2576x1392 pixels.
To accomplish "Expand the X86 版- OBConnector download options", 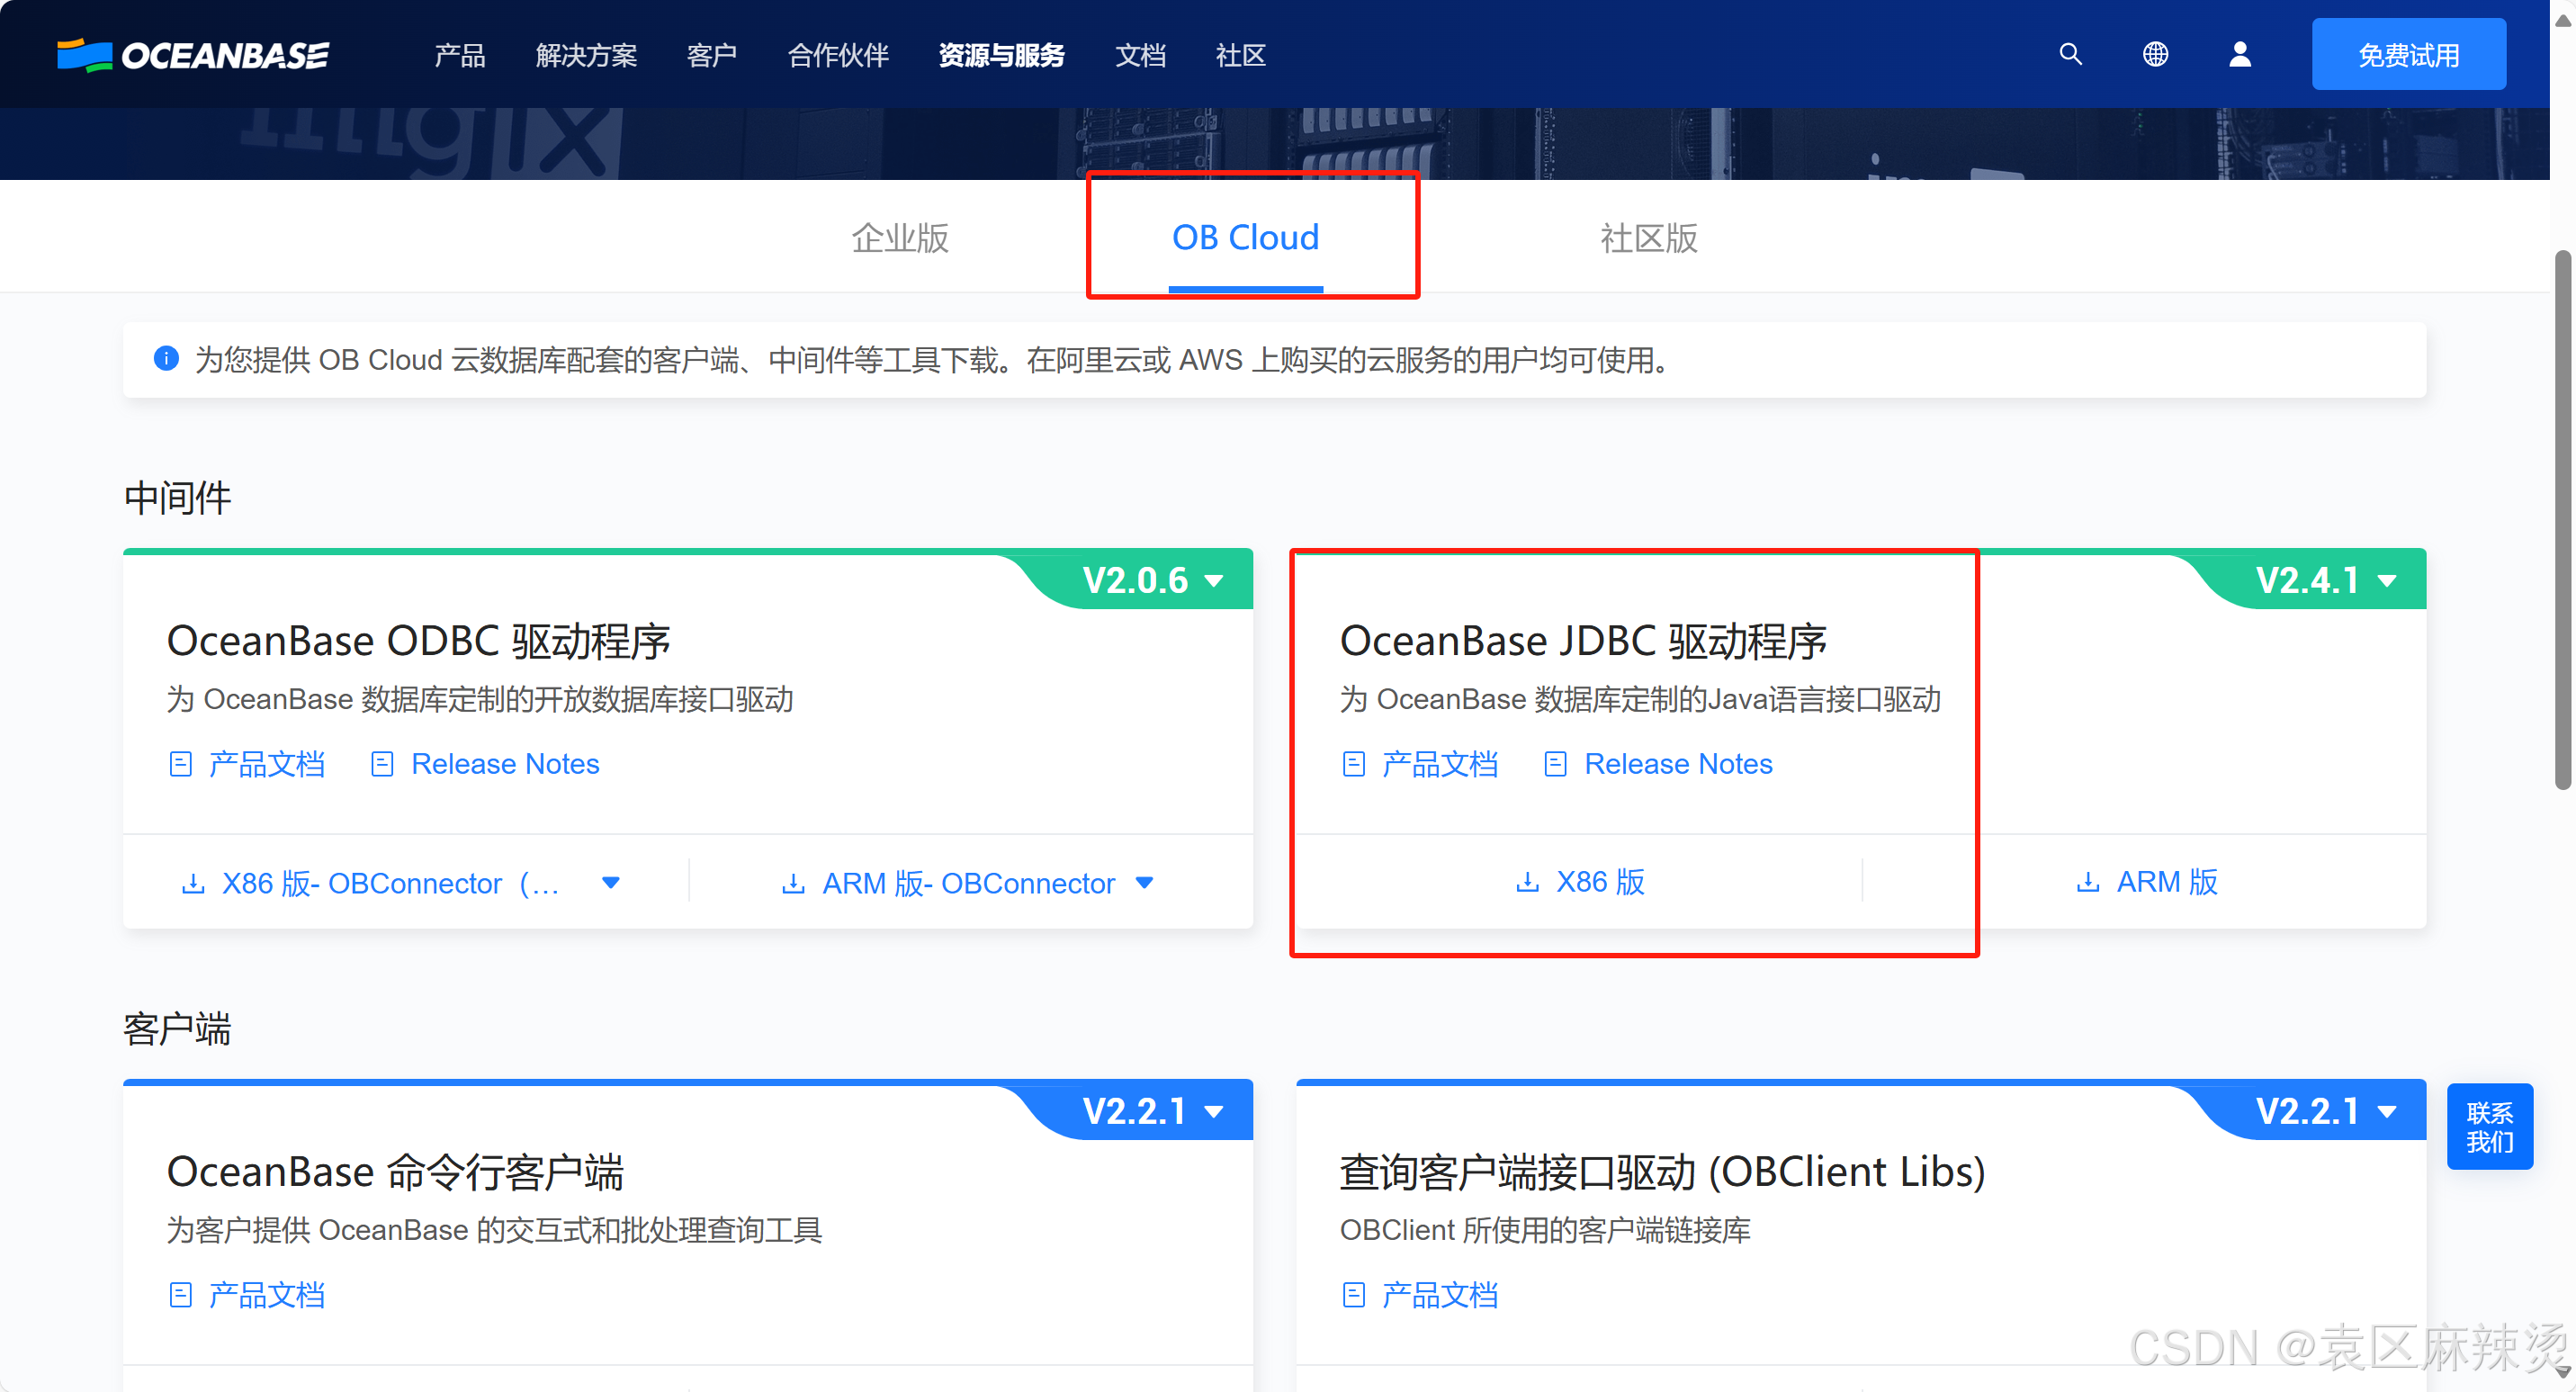I will click(612, 883).
